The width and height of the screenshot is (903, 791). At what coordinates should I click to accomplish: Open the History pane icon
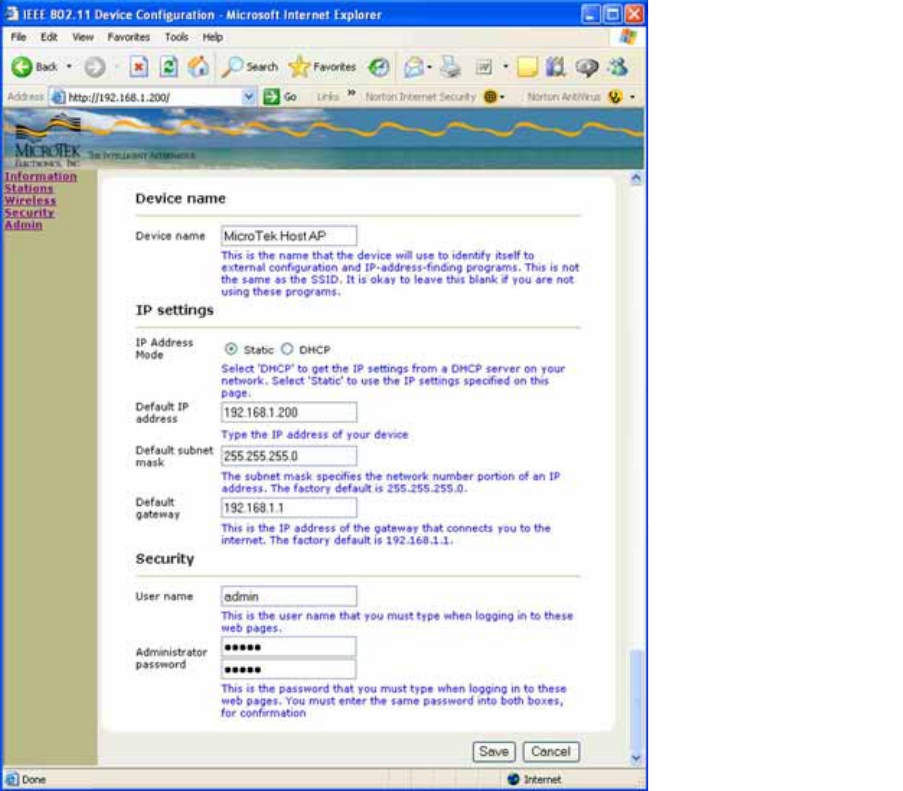pos(378,67)
